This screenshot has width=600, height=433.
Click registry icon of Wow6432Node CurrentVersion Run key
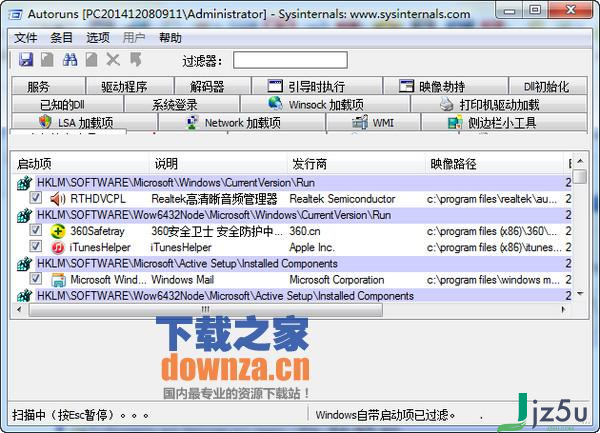[x=24, y=215]
